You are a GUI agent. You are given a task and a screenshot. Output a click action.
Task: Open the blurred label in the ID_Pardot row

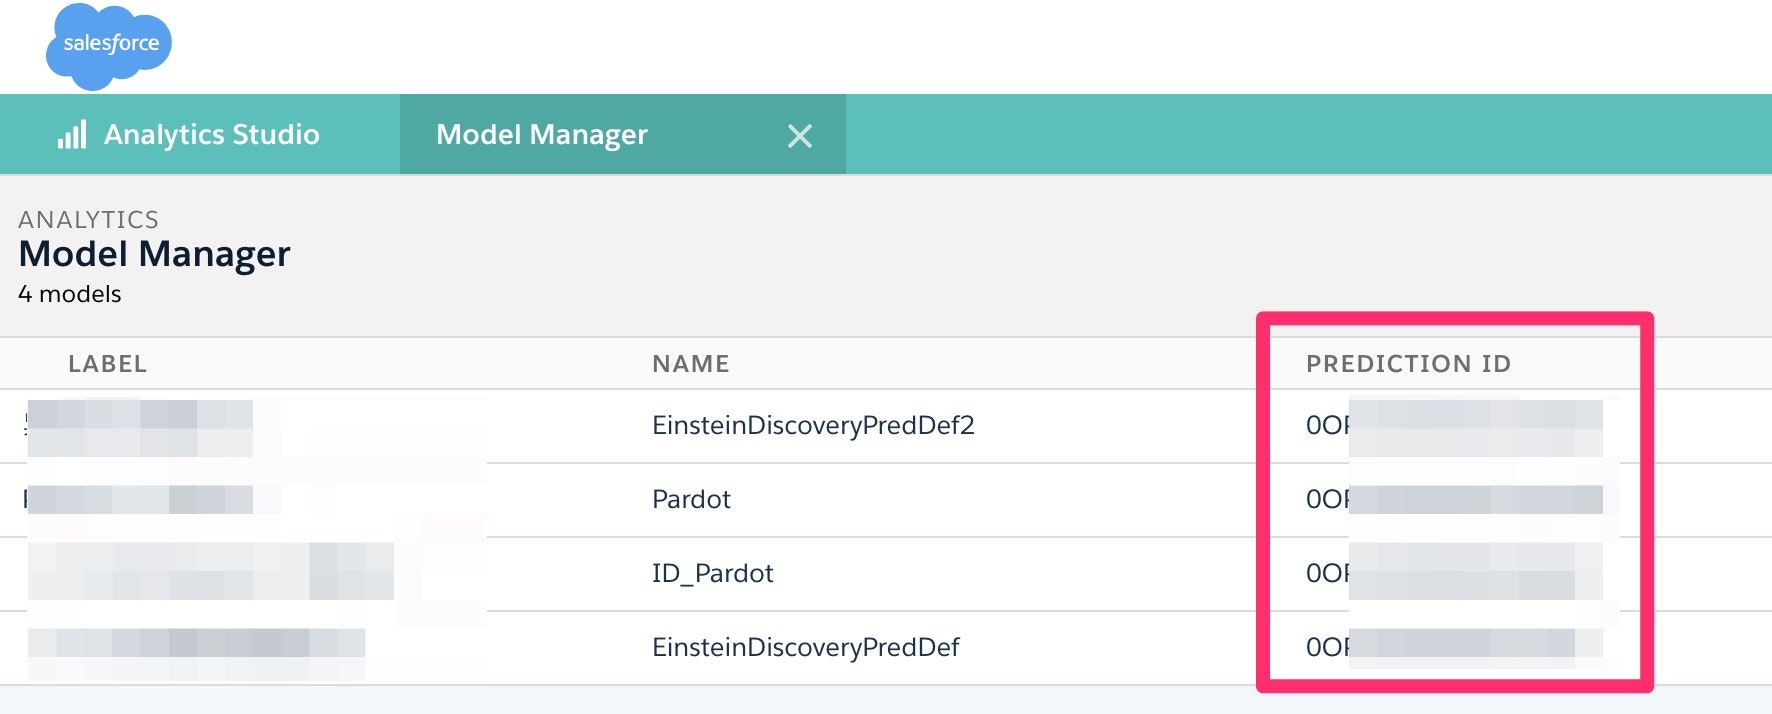pos(210,572)
